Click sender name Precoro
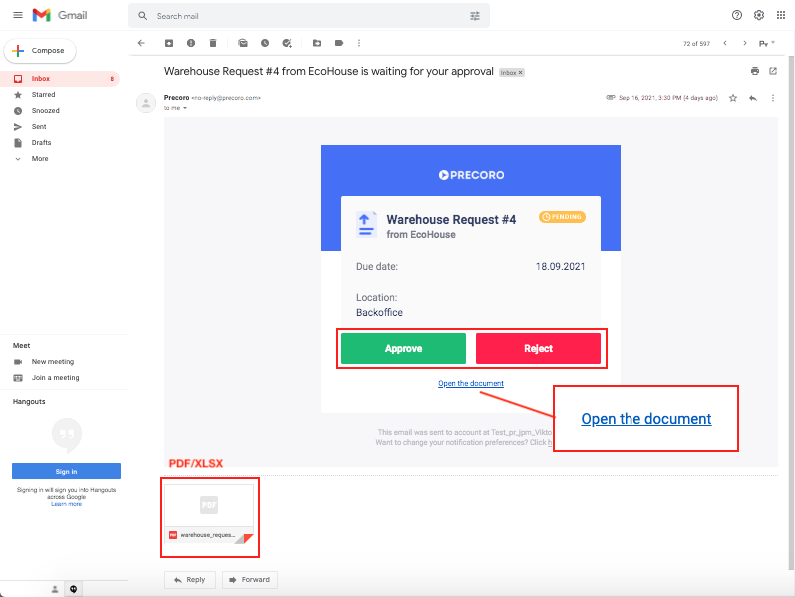795x597 pixels. 176,97
